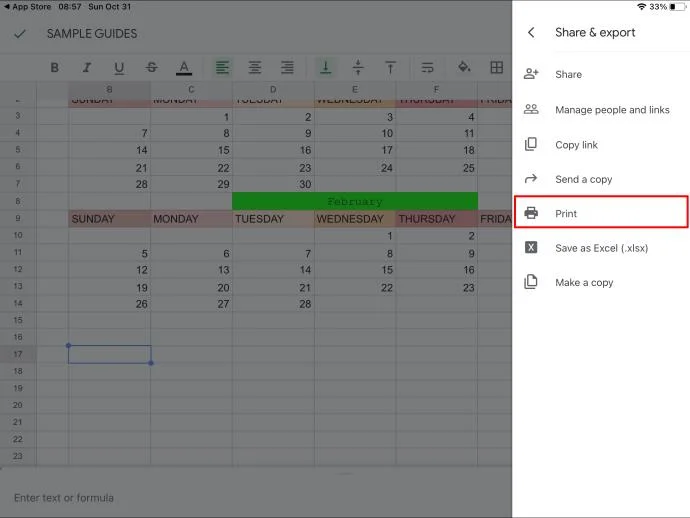Select row 12 header
This screenshot has width=690, height=518.
(18, 269)
